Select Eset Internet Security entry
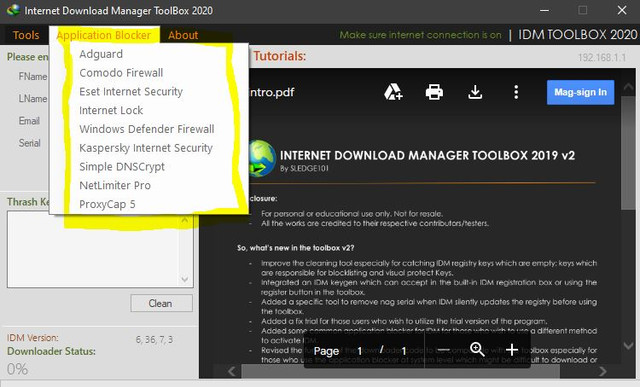The image size is (640, 387). coord(131,91)
